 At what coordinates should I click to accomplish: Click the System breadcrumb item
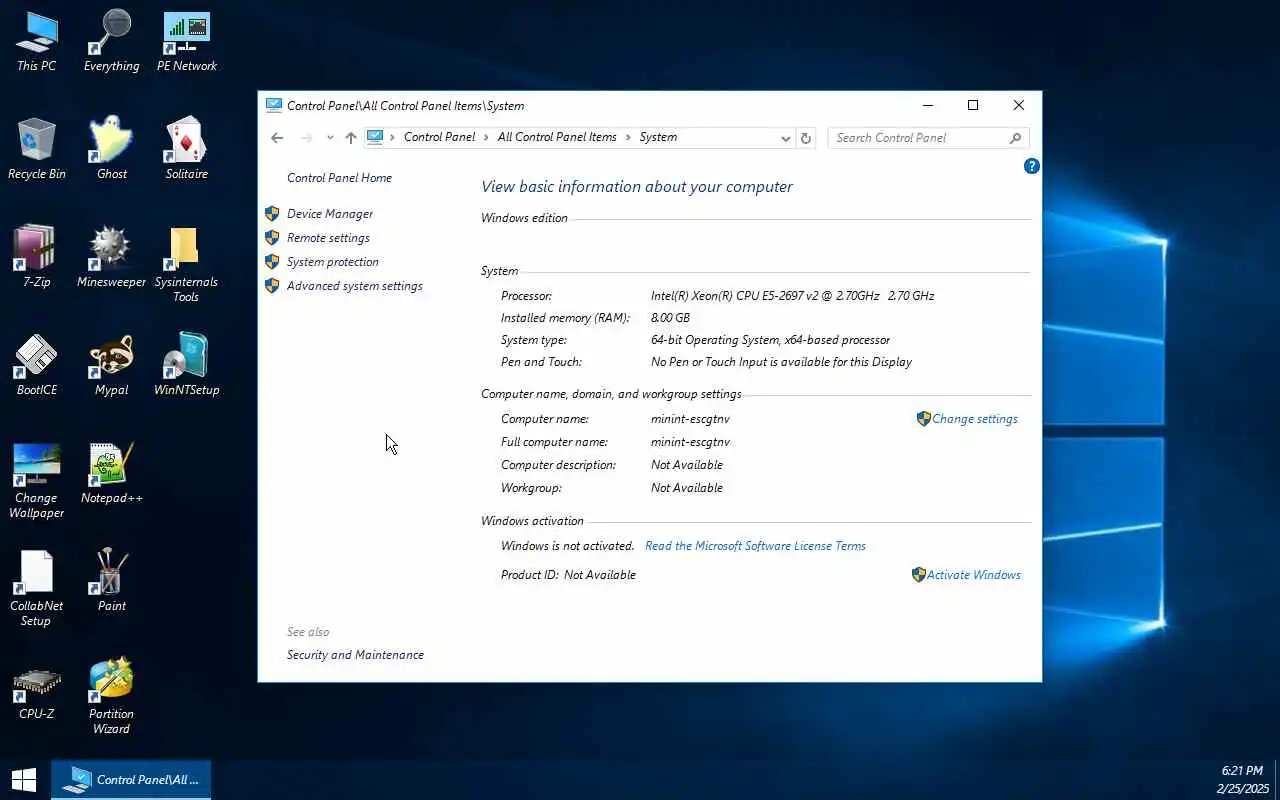click(x=658, y=138)
